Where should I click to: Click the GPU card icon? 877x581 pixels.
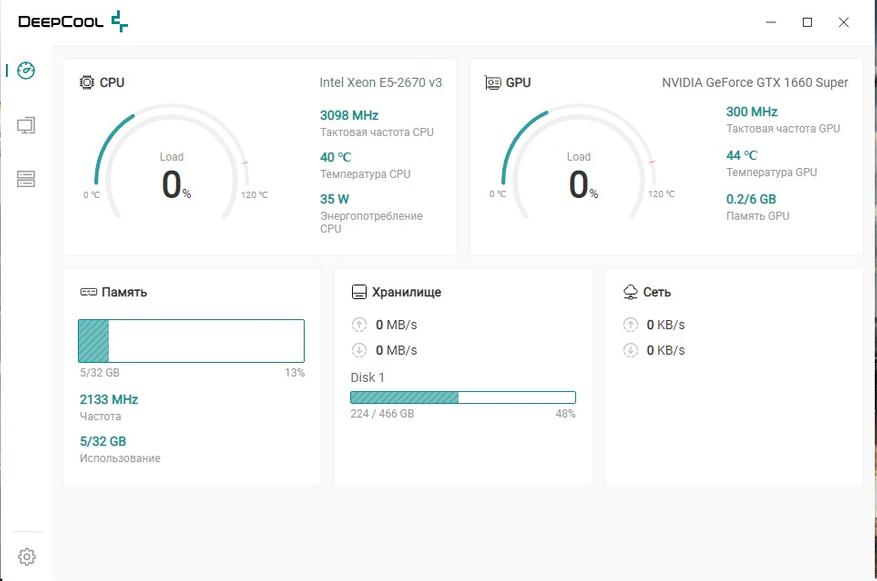coord(493,83)
